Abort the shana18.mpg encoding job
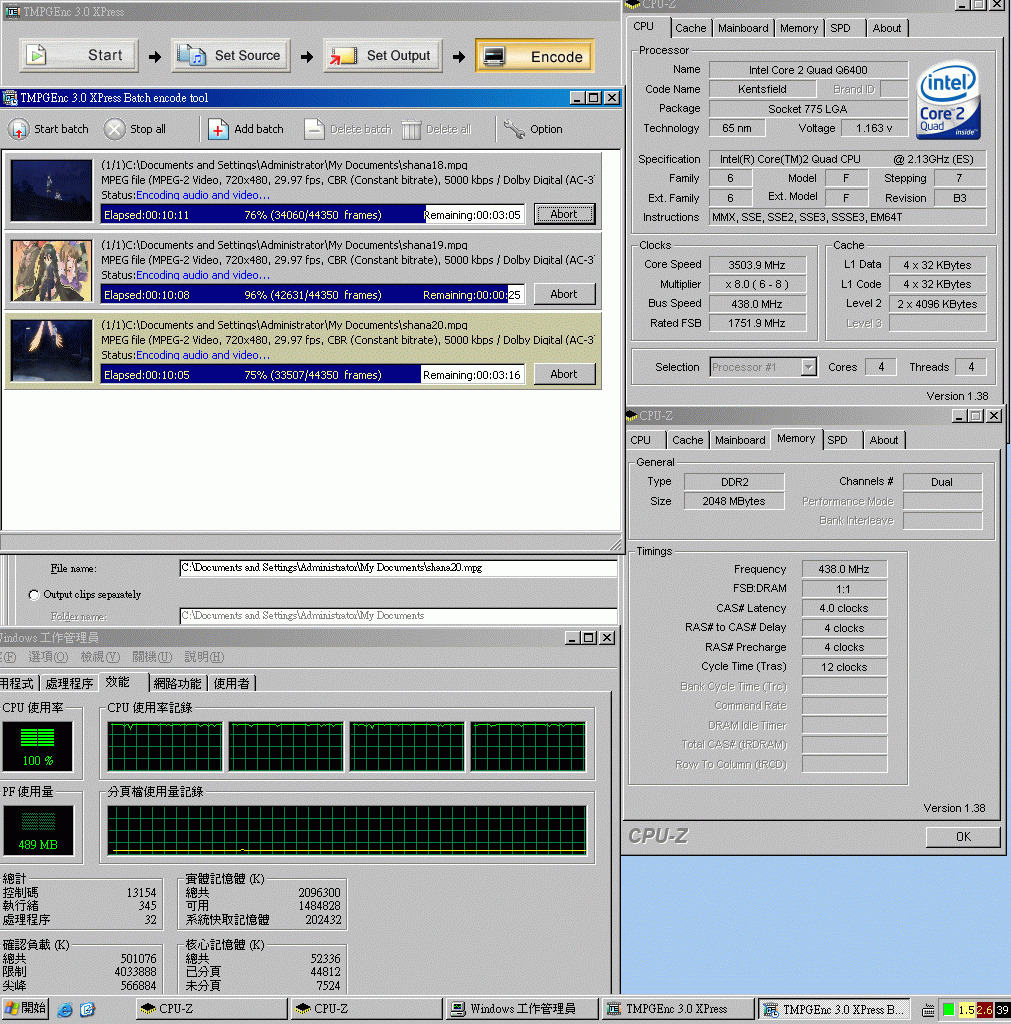 click(x=564, y=214)
